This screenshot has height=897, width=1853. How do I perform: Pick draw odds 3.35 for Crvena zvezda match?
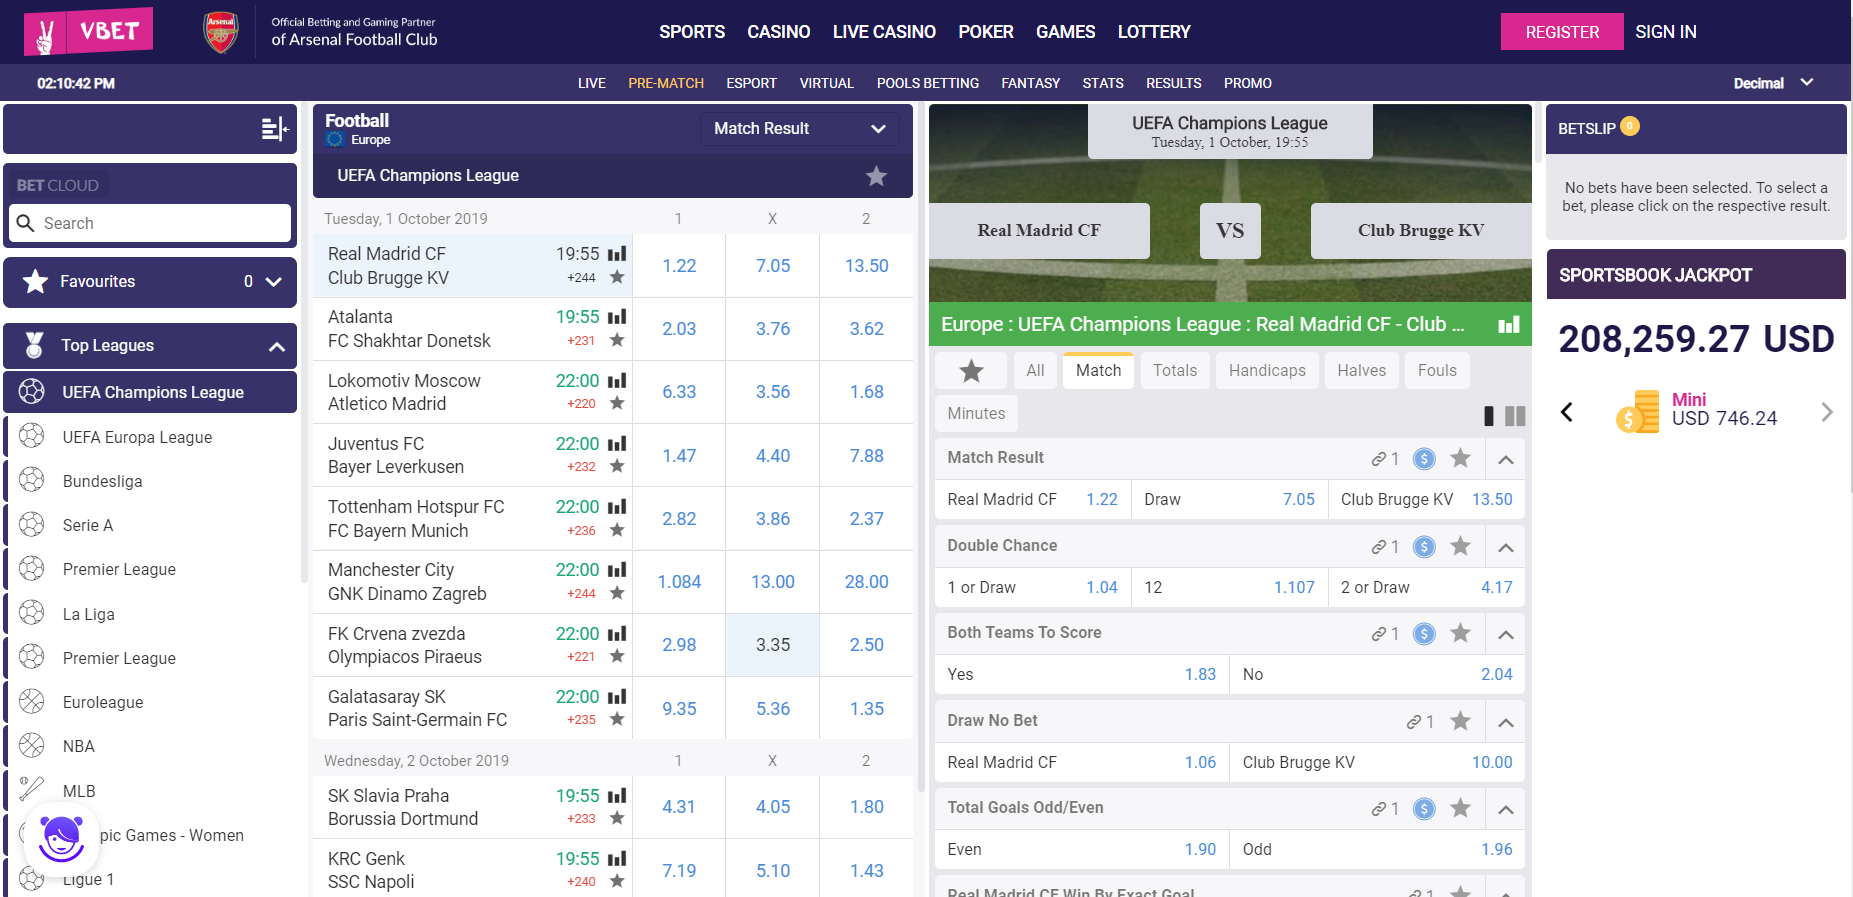(x=773, y=645)
